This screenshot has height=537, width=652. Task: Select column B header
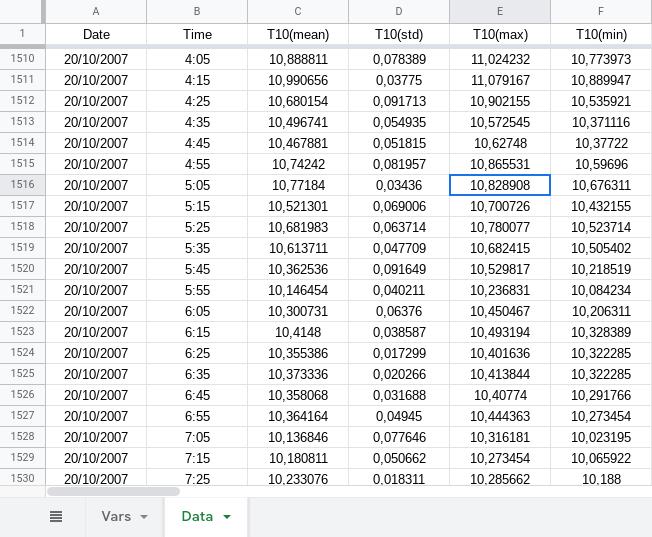[197, 12]
